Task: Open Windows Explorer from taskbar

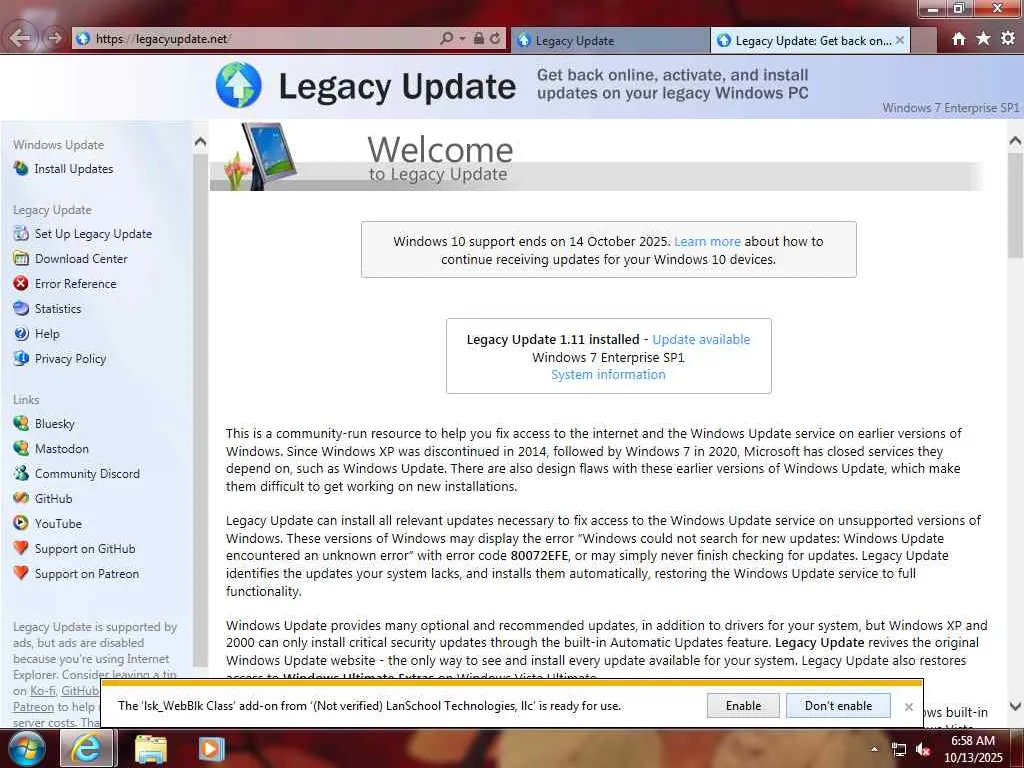Action: tap(151, 749)
